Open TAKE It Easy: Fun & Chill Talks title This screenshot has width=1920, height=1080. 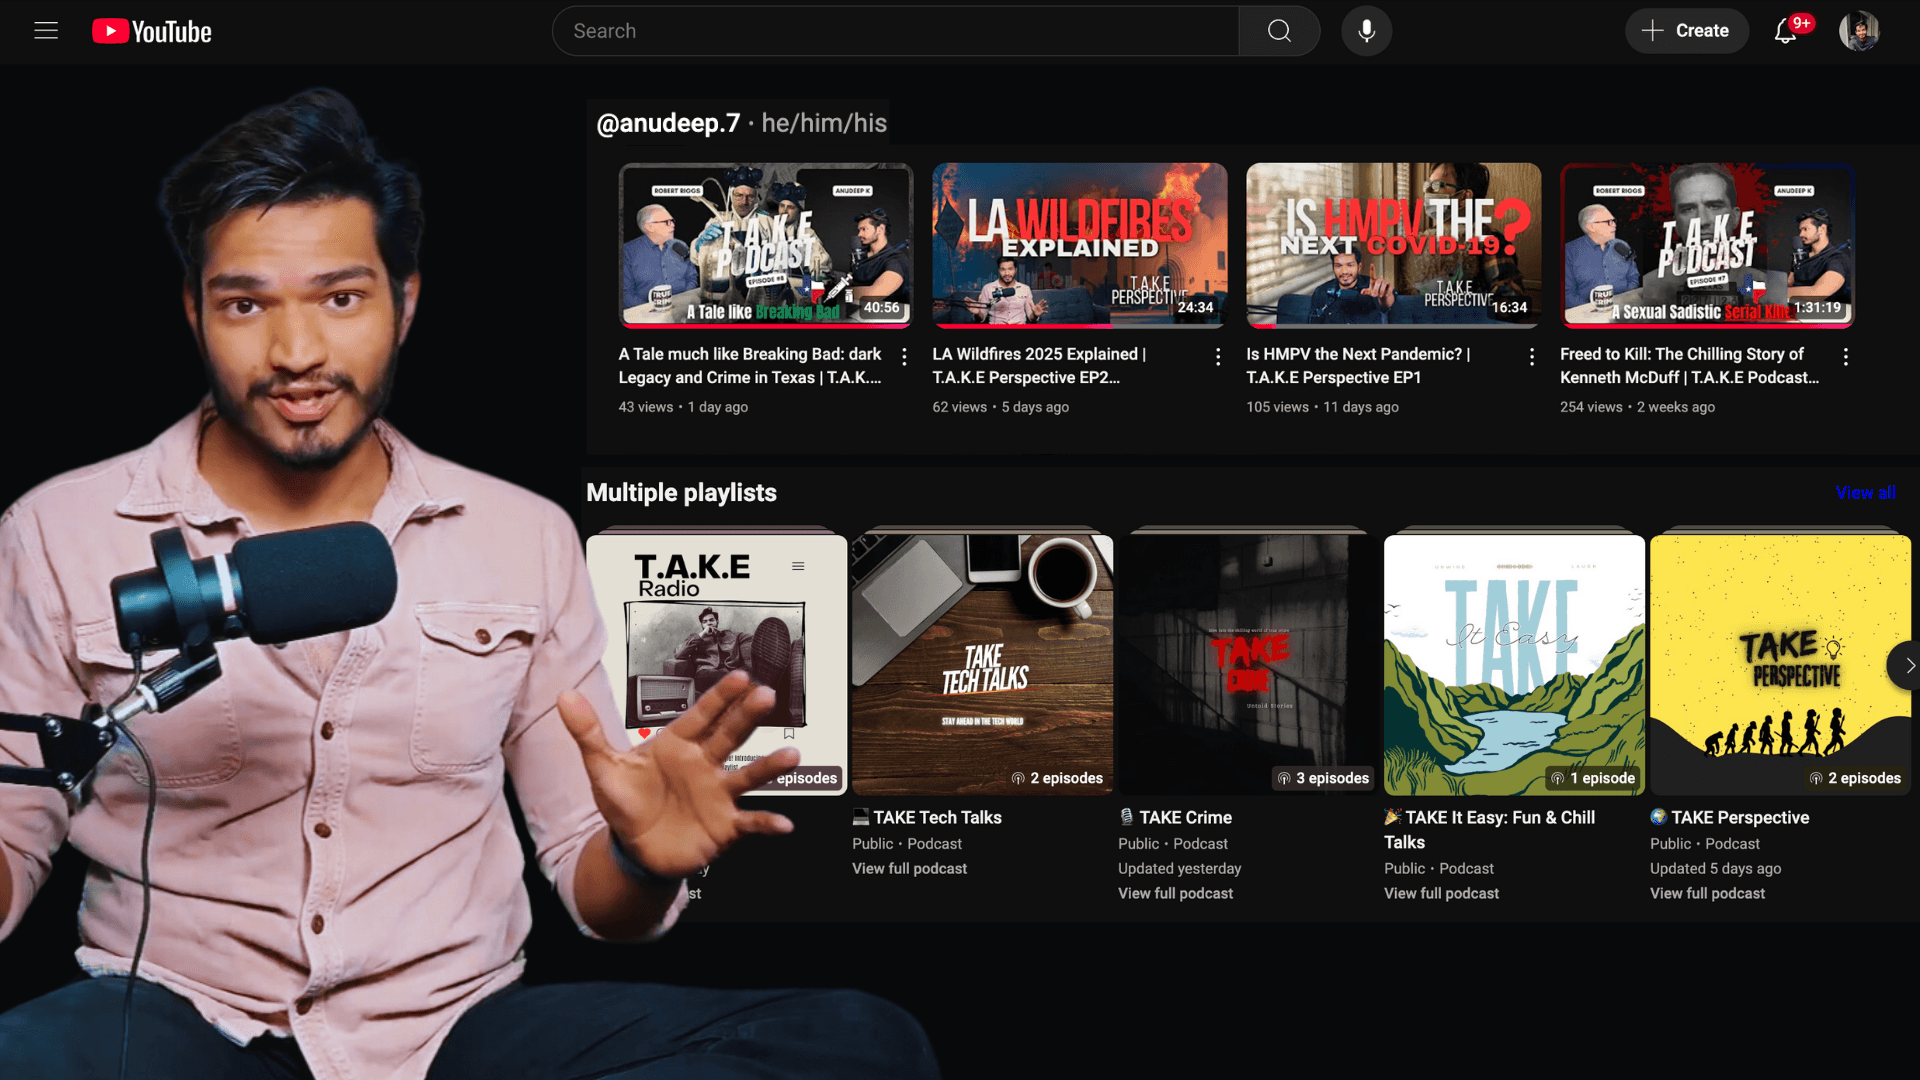[1490, 830]
